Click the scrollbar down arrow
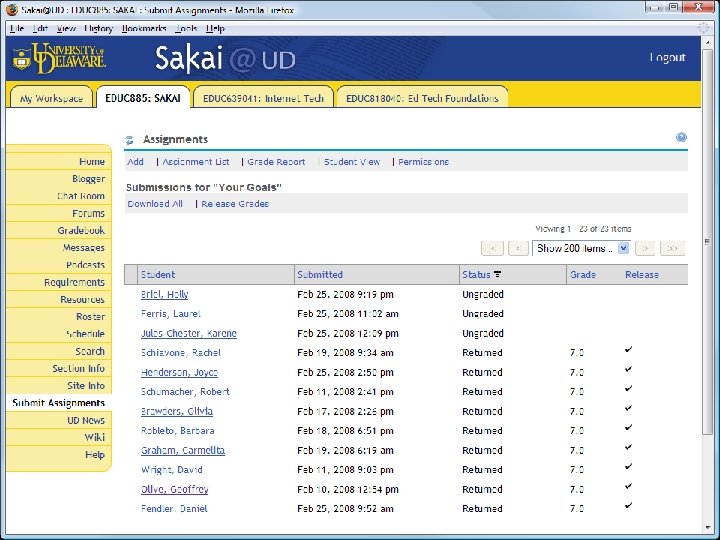720x540 pixels. click(708, 527)
